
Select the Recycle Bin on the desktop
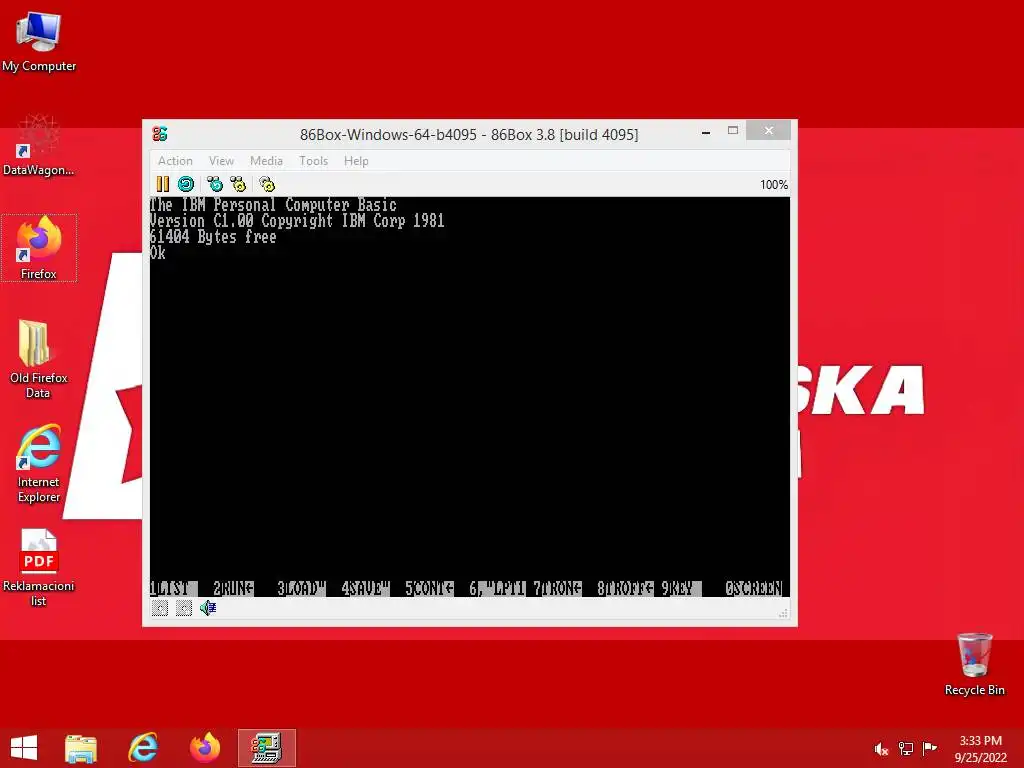(x=974, y=664)
